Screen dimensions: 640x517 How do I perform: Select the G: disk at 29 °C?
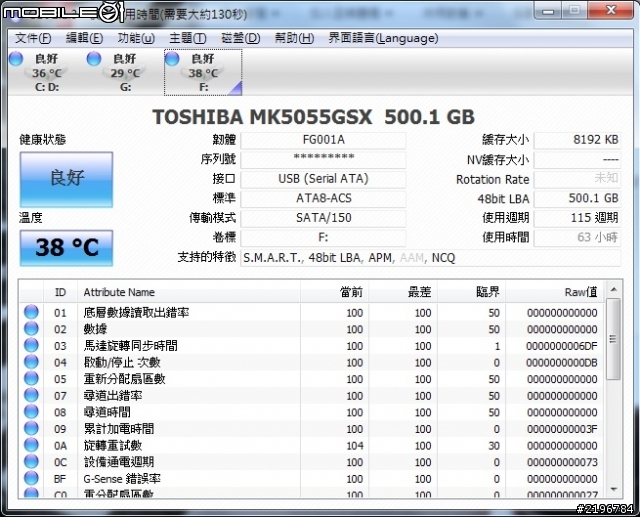pyautogui.click(x=125, y=72)
